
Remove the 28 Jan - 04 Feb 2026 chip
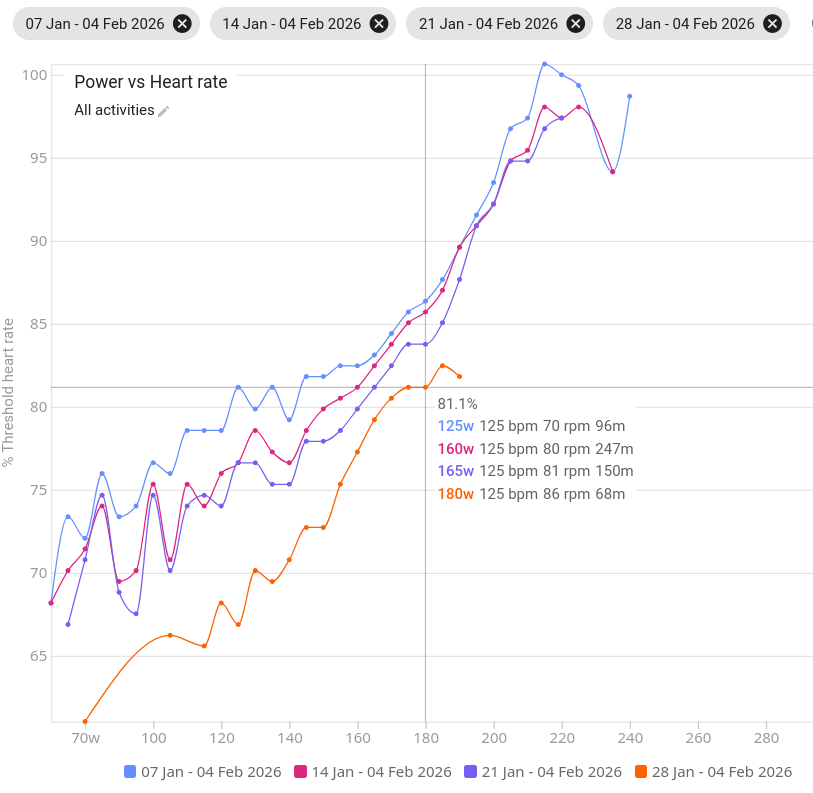click(773, 24)
